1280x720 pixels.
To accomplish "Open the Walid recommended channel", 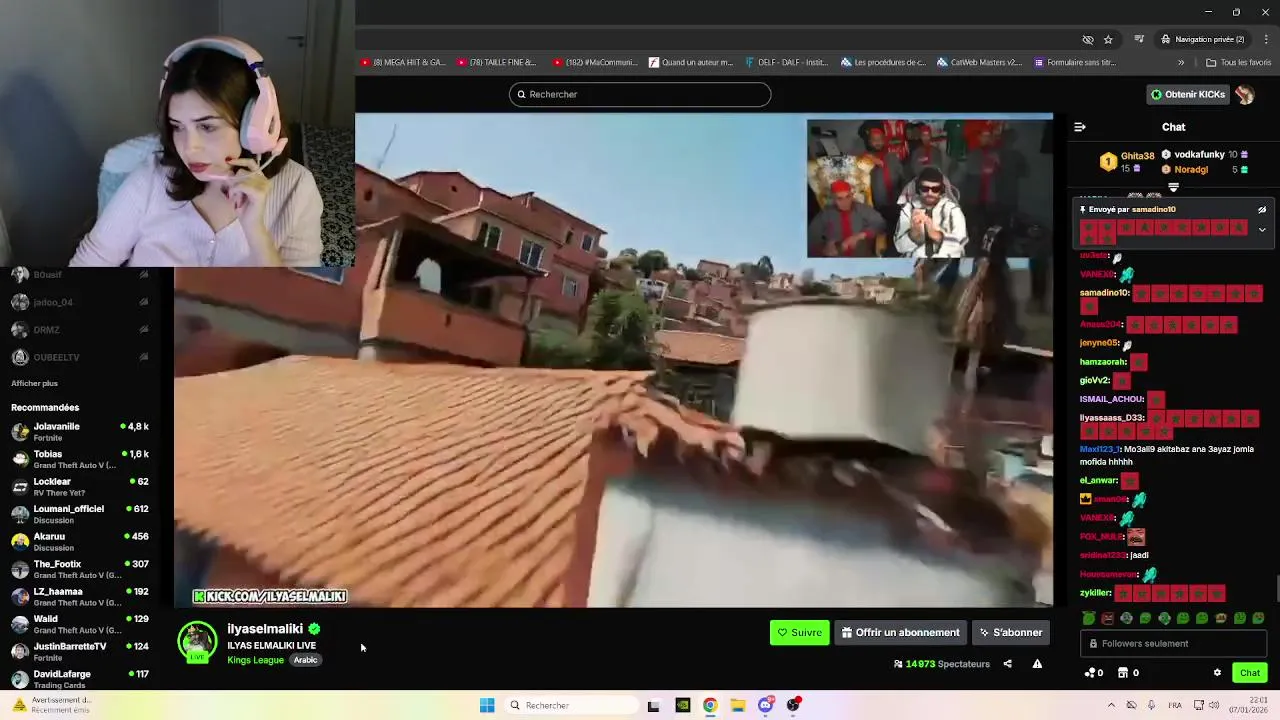I will 80,624.
